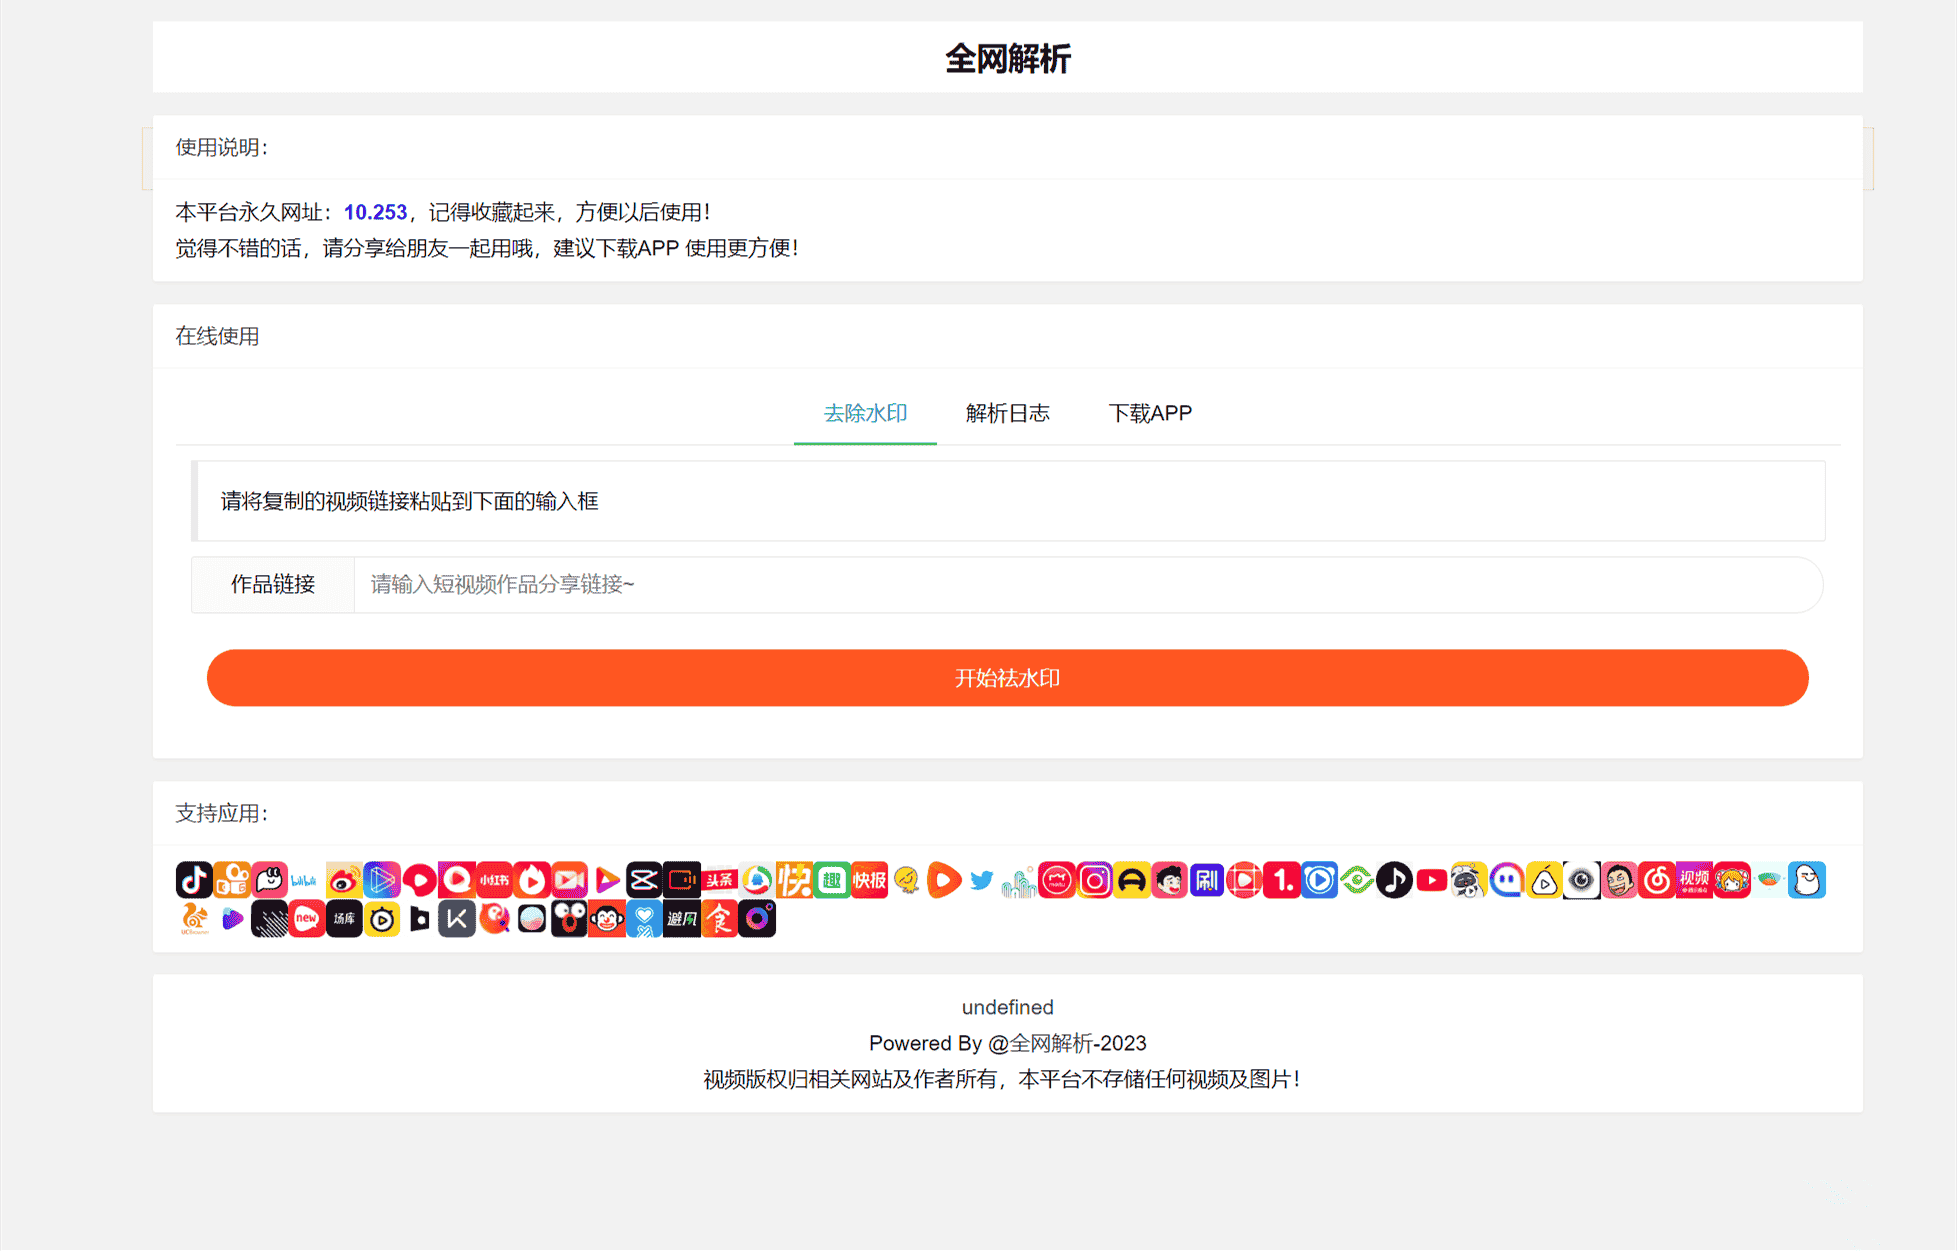
Task: Click the TikTok/Douyin app icon
Action: click(x=194, y=880)
